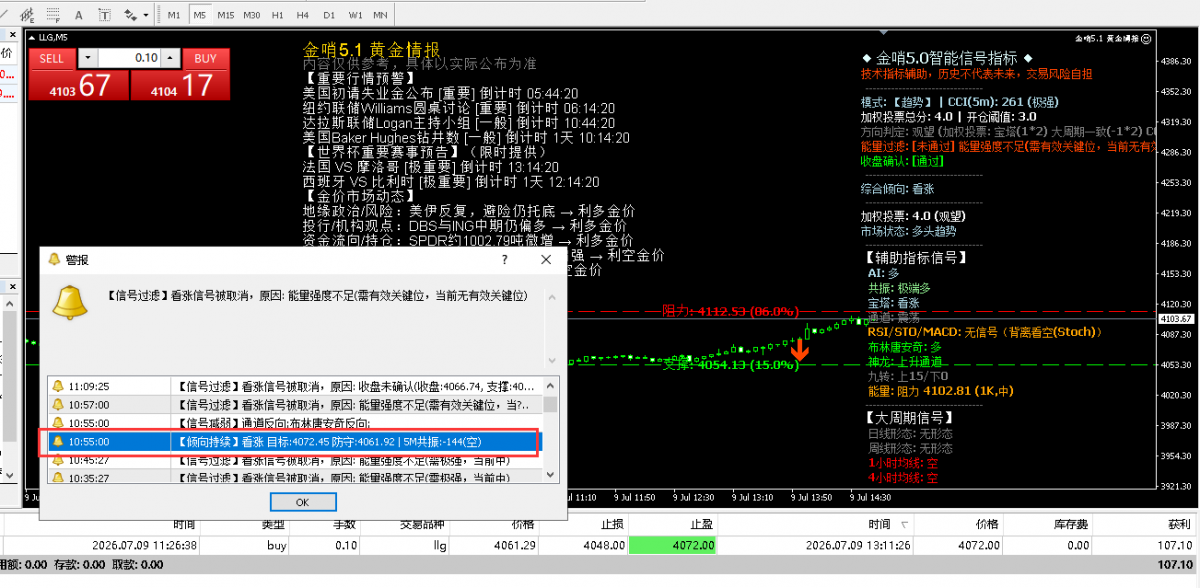
Task: Select the Fibonacci fan drawing tool
Action: click(53, 15)
